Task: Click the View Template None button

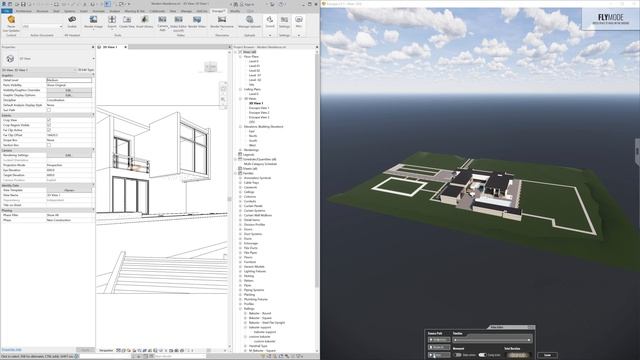Action: pyautogui.click(x=69, y=190)
